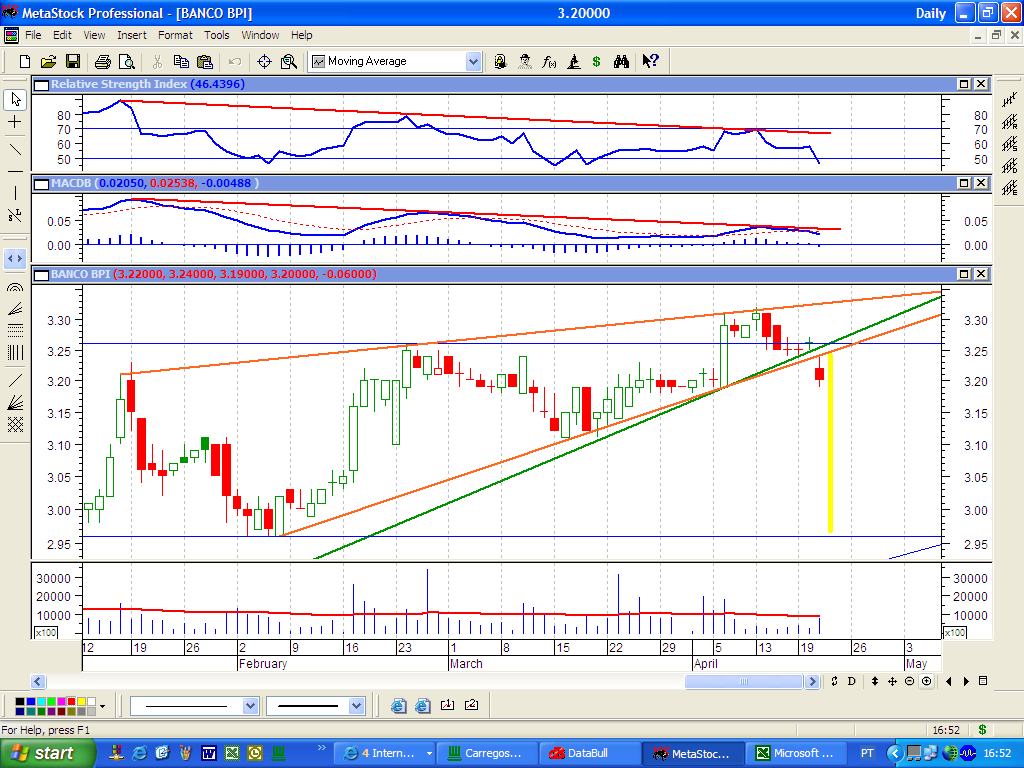Click the zoom in plus circle icon

click(x=927, y=681)
